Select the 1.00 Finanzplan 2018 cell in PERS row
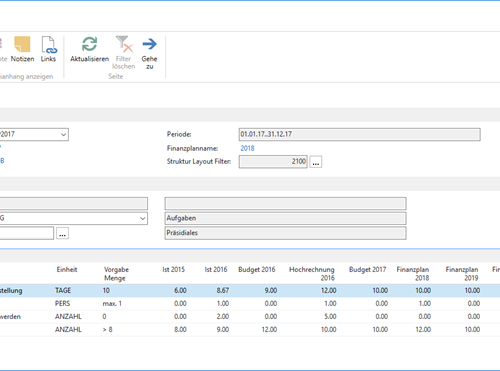Screen dimensions: 500x371 point(425,303)
